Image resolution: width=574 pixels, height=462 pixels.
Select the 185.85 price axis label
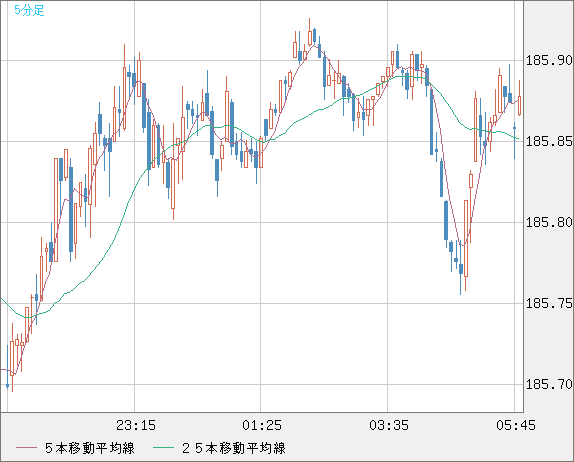(x=549, y=141)
